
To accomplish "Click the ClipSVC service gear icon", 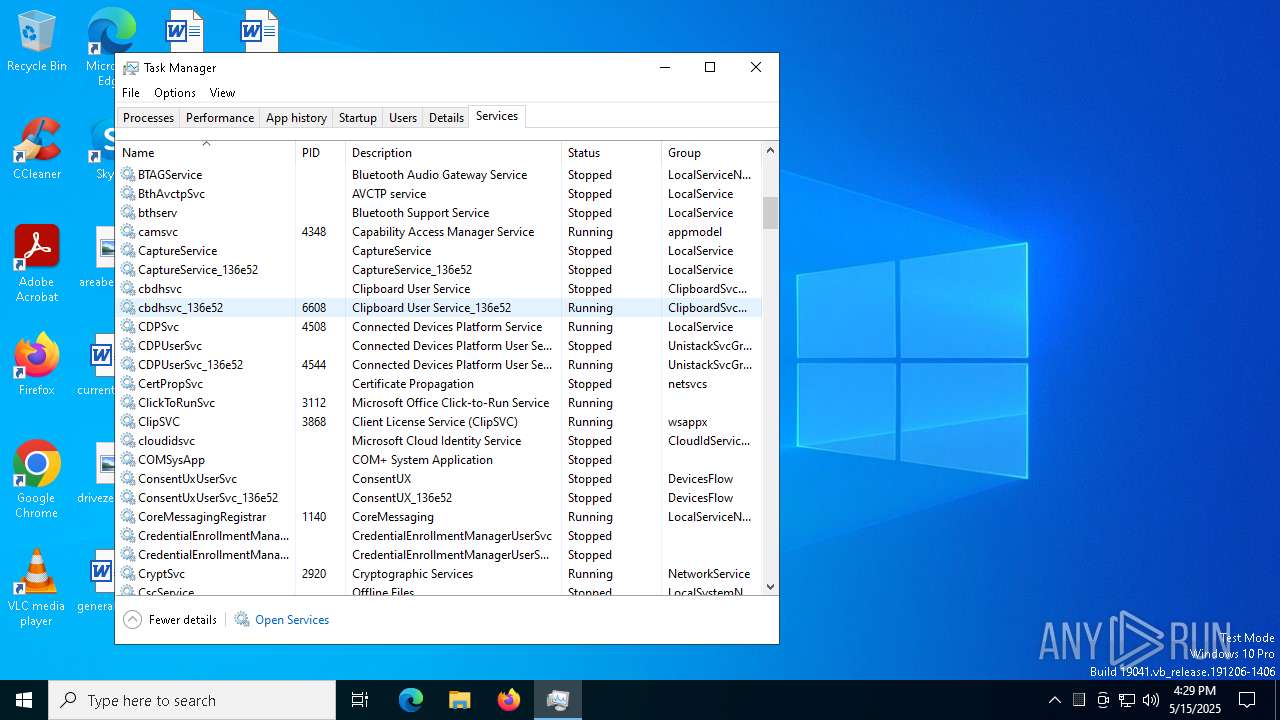I will click(x=128, y=421).
